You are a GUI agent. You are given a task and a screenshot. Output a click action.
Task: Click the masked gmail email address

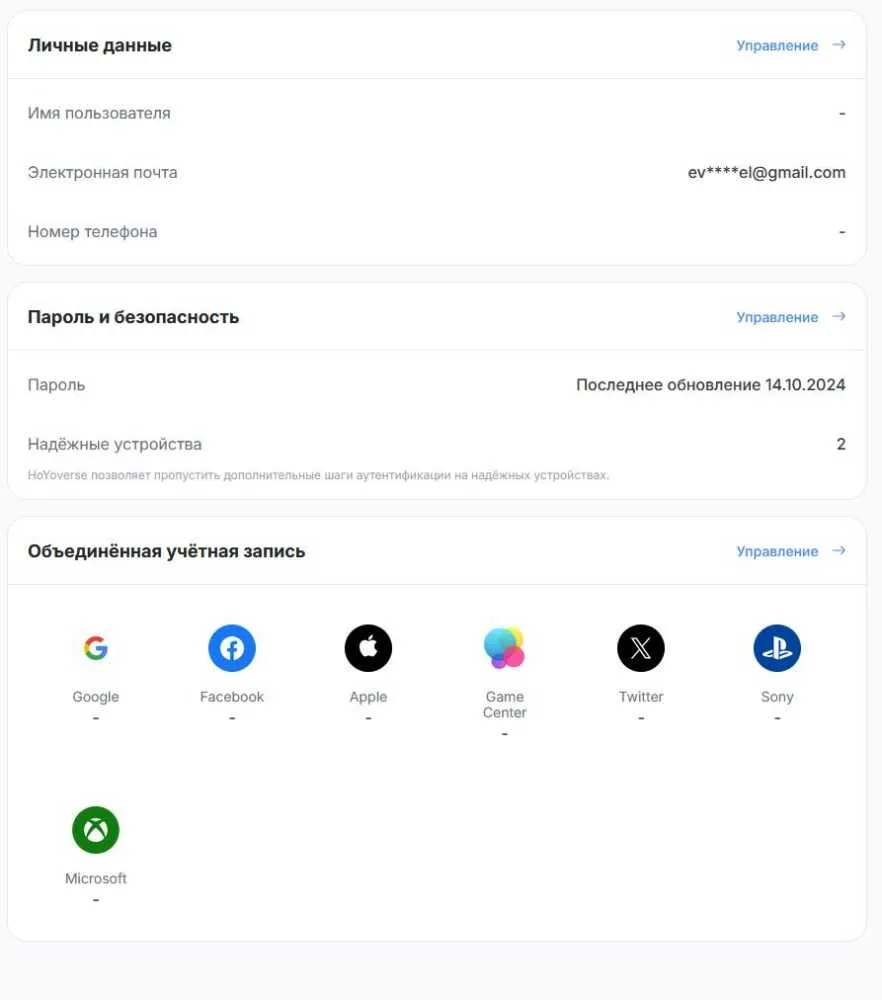[x=767, y=172]
